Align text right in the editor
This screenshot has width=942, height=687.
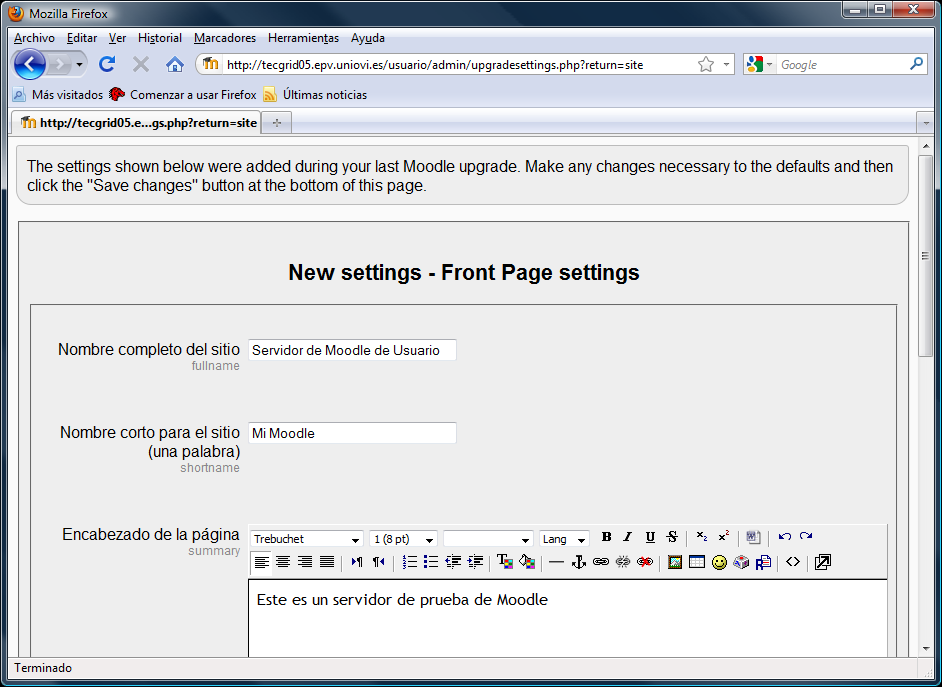305,562
